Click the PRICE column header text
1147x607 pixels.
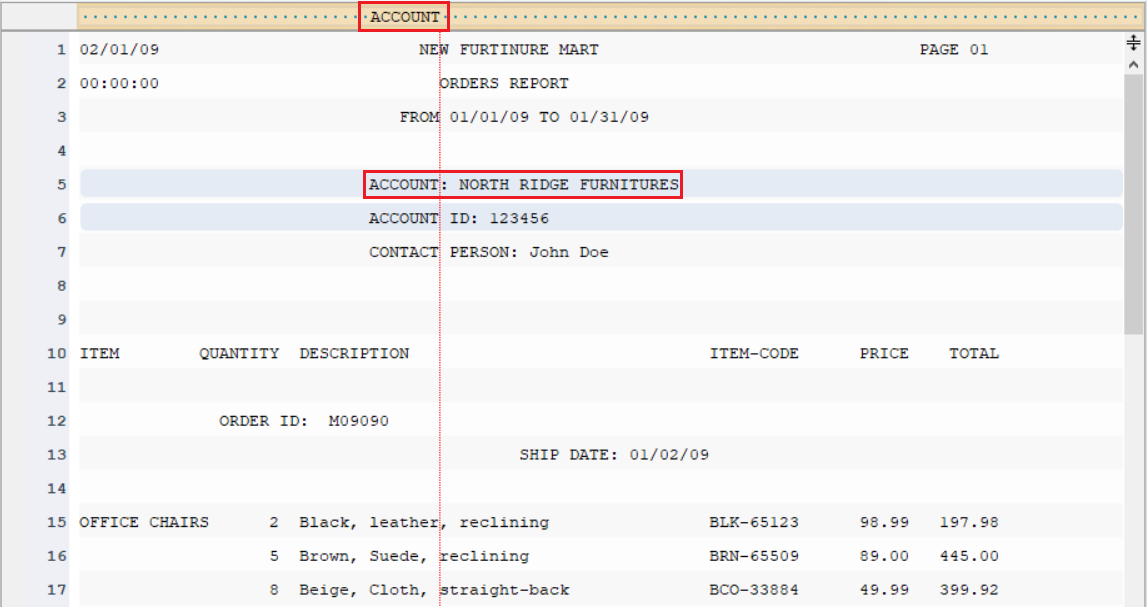pos(884,354)
